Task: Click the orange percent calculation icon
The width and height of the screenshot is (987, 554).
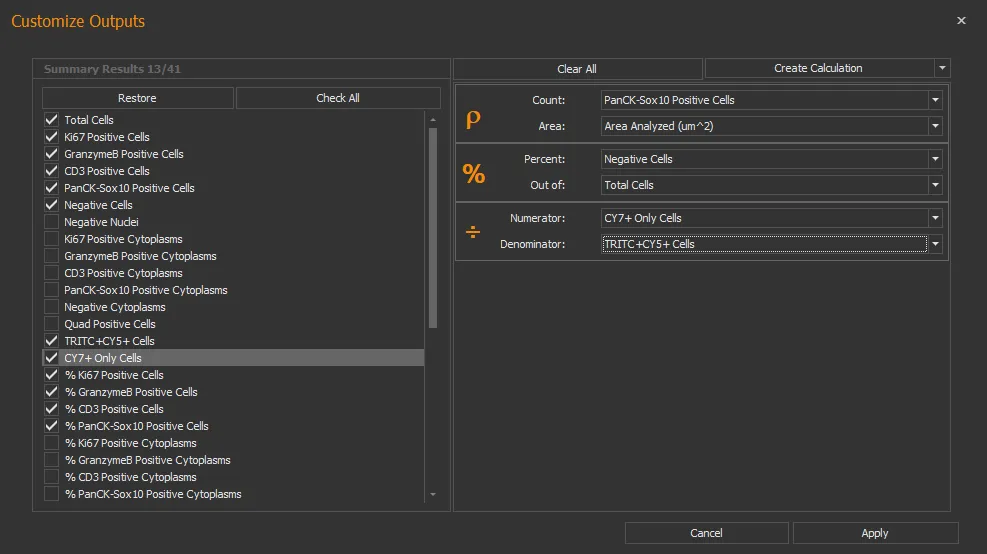Action: (473, 173)
